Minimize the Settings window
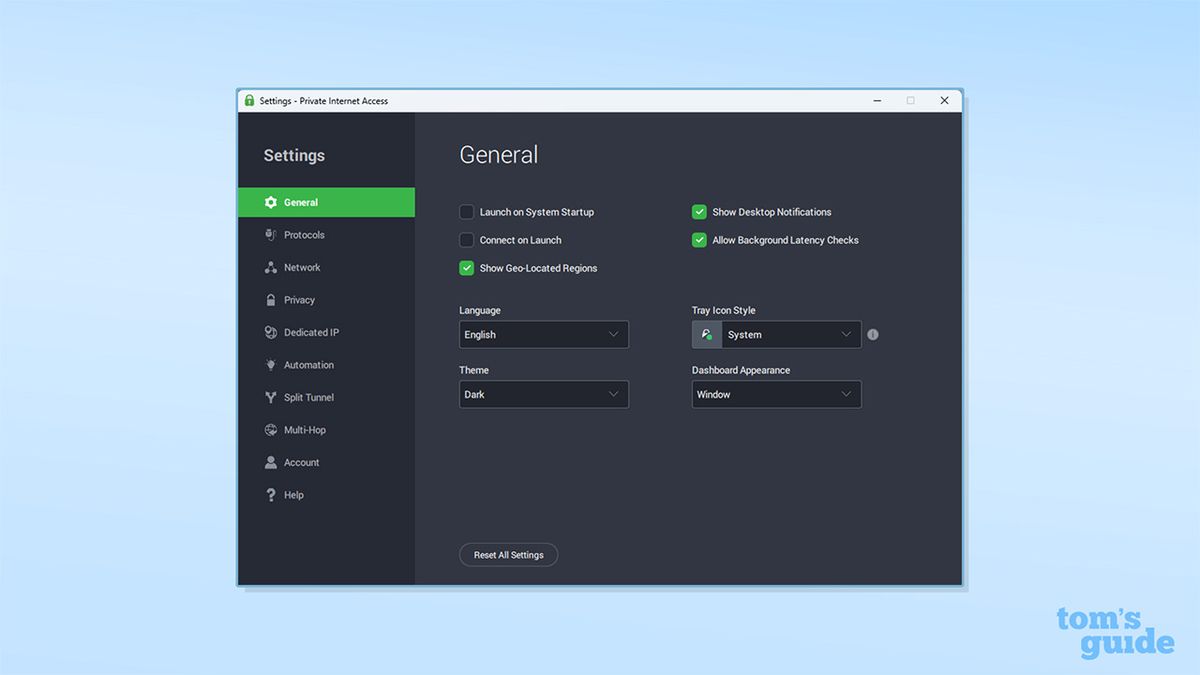The image size is (1200, 675). point(877,100)
